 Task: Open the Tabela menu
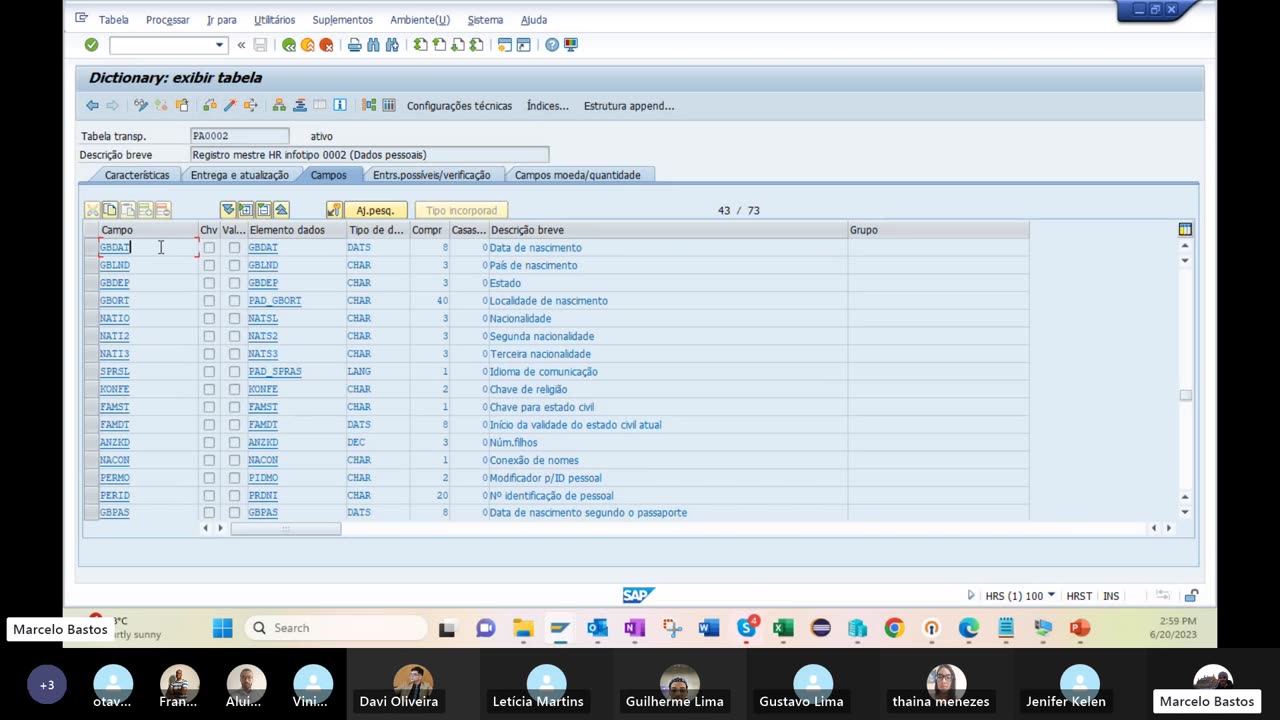(114, 20)
